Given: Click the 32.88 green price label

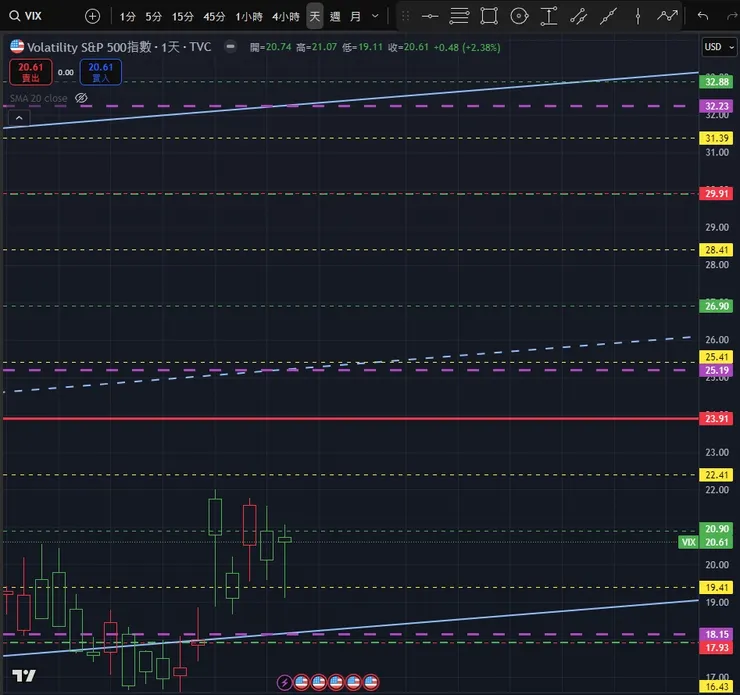Looking at the screenshot, I should (716, 82).
